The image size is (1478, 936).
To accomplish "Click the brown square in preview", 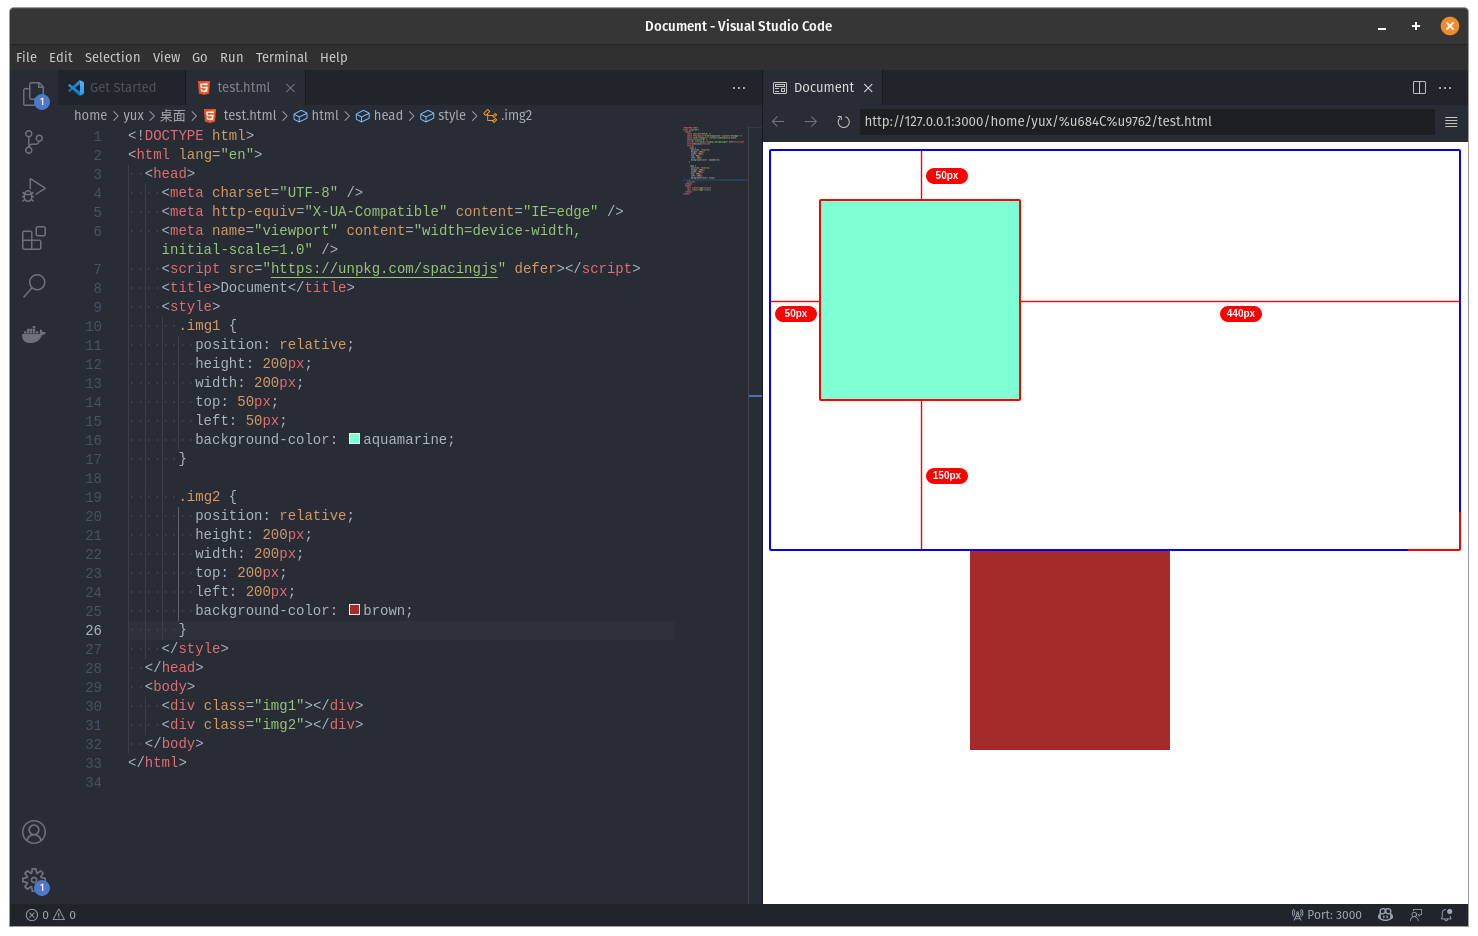I will [1070, 650].
